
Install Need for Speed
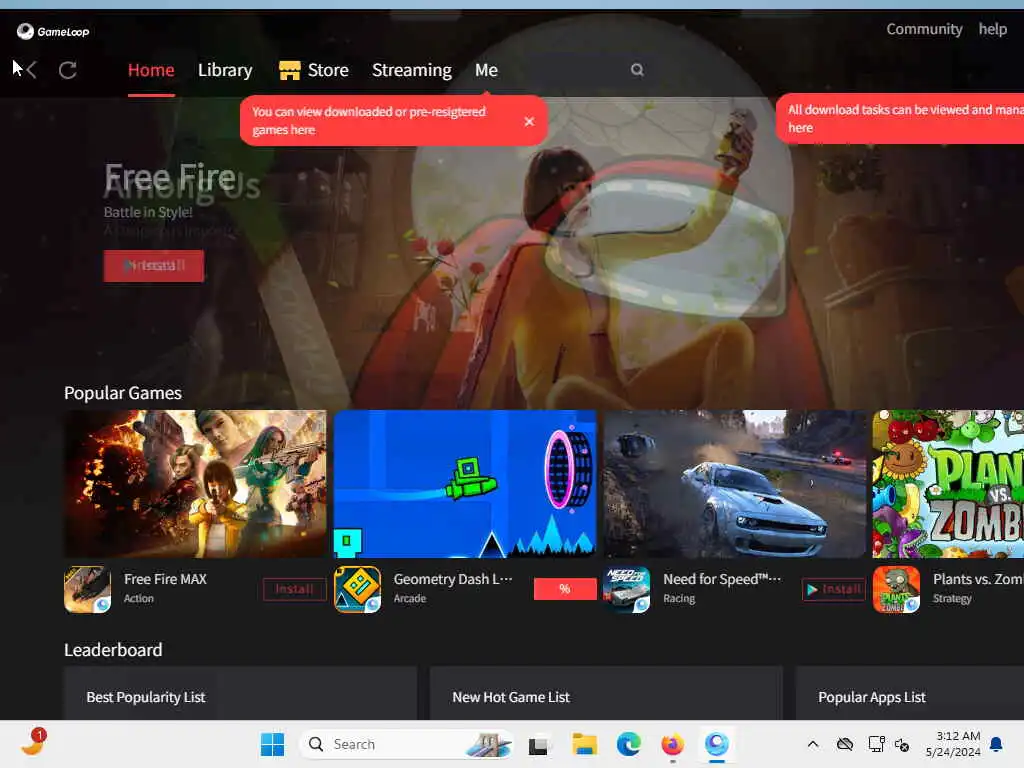pos(834,589)
